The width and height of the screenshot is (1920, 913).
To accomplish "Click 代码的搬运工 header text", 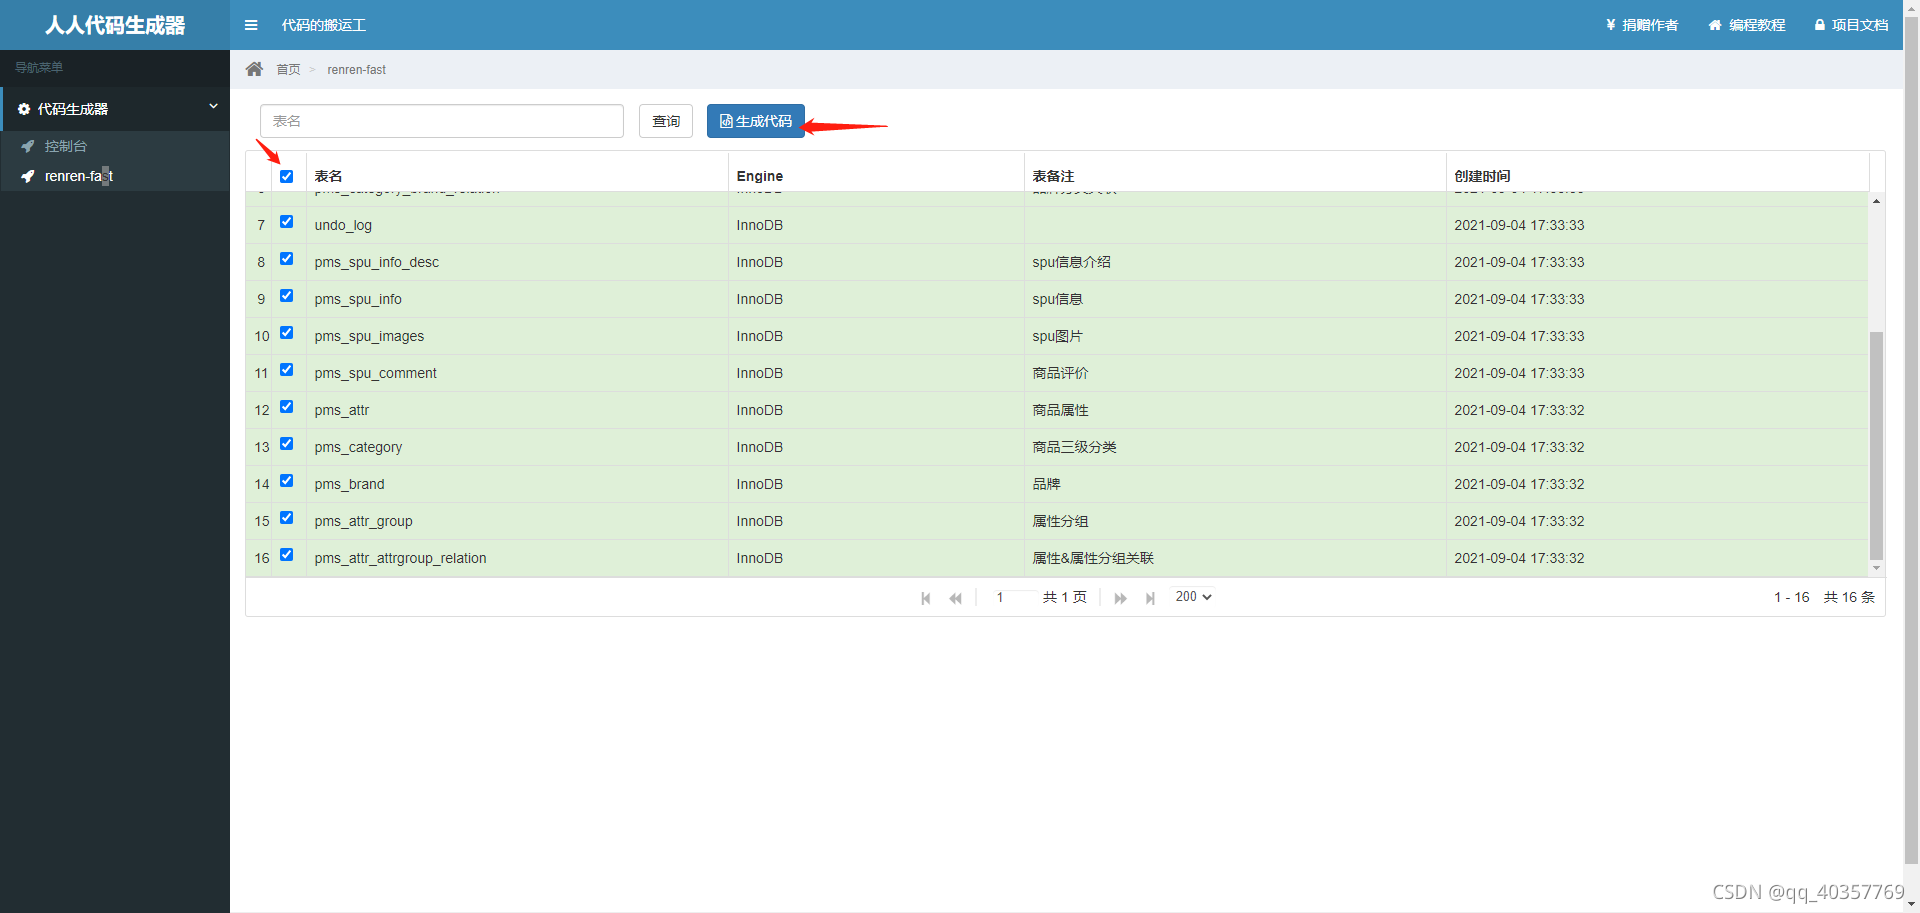I will (324, 25).
